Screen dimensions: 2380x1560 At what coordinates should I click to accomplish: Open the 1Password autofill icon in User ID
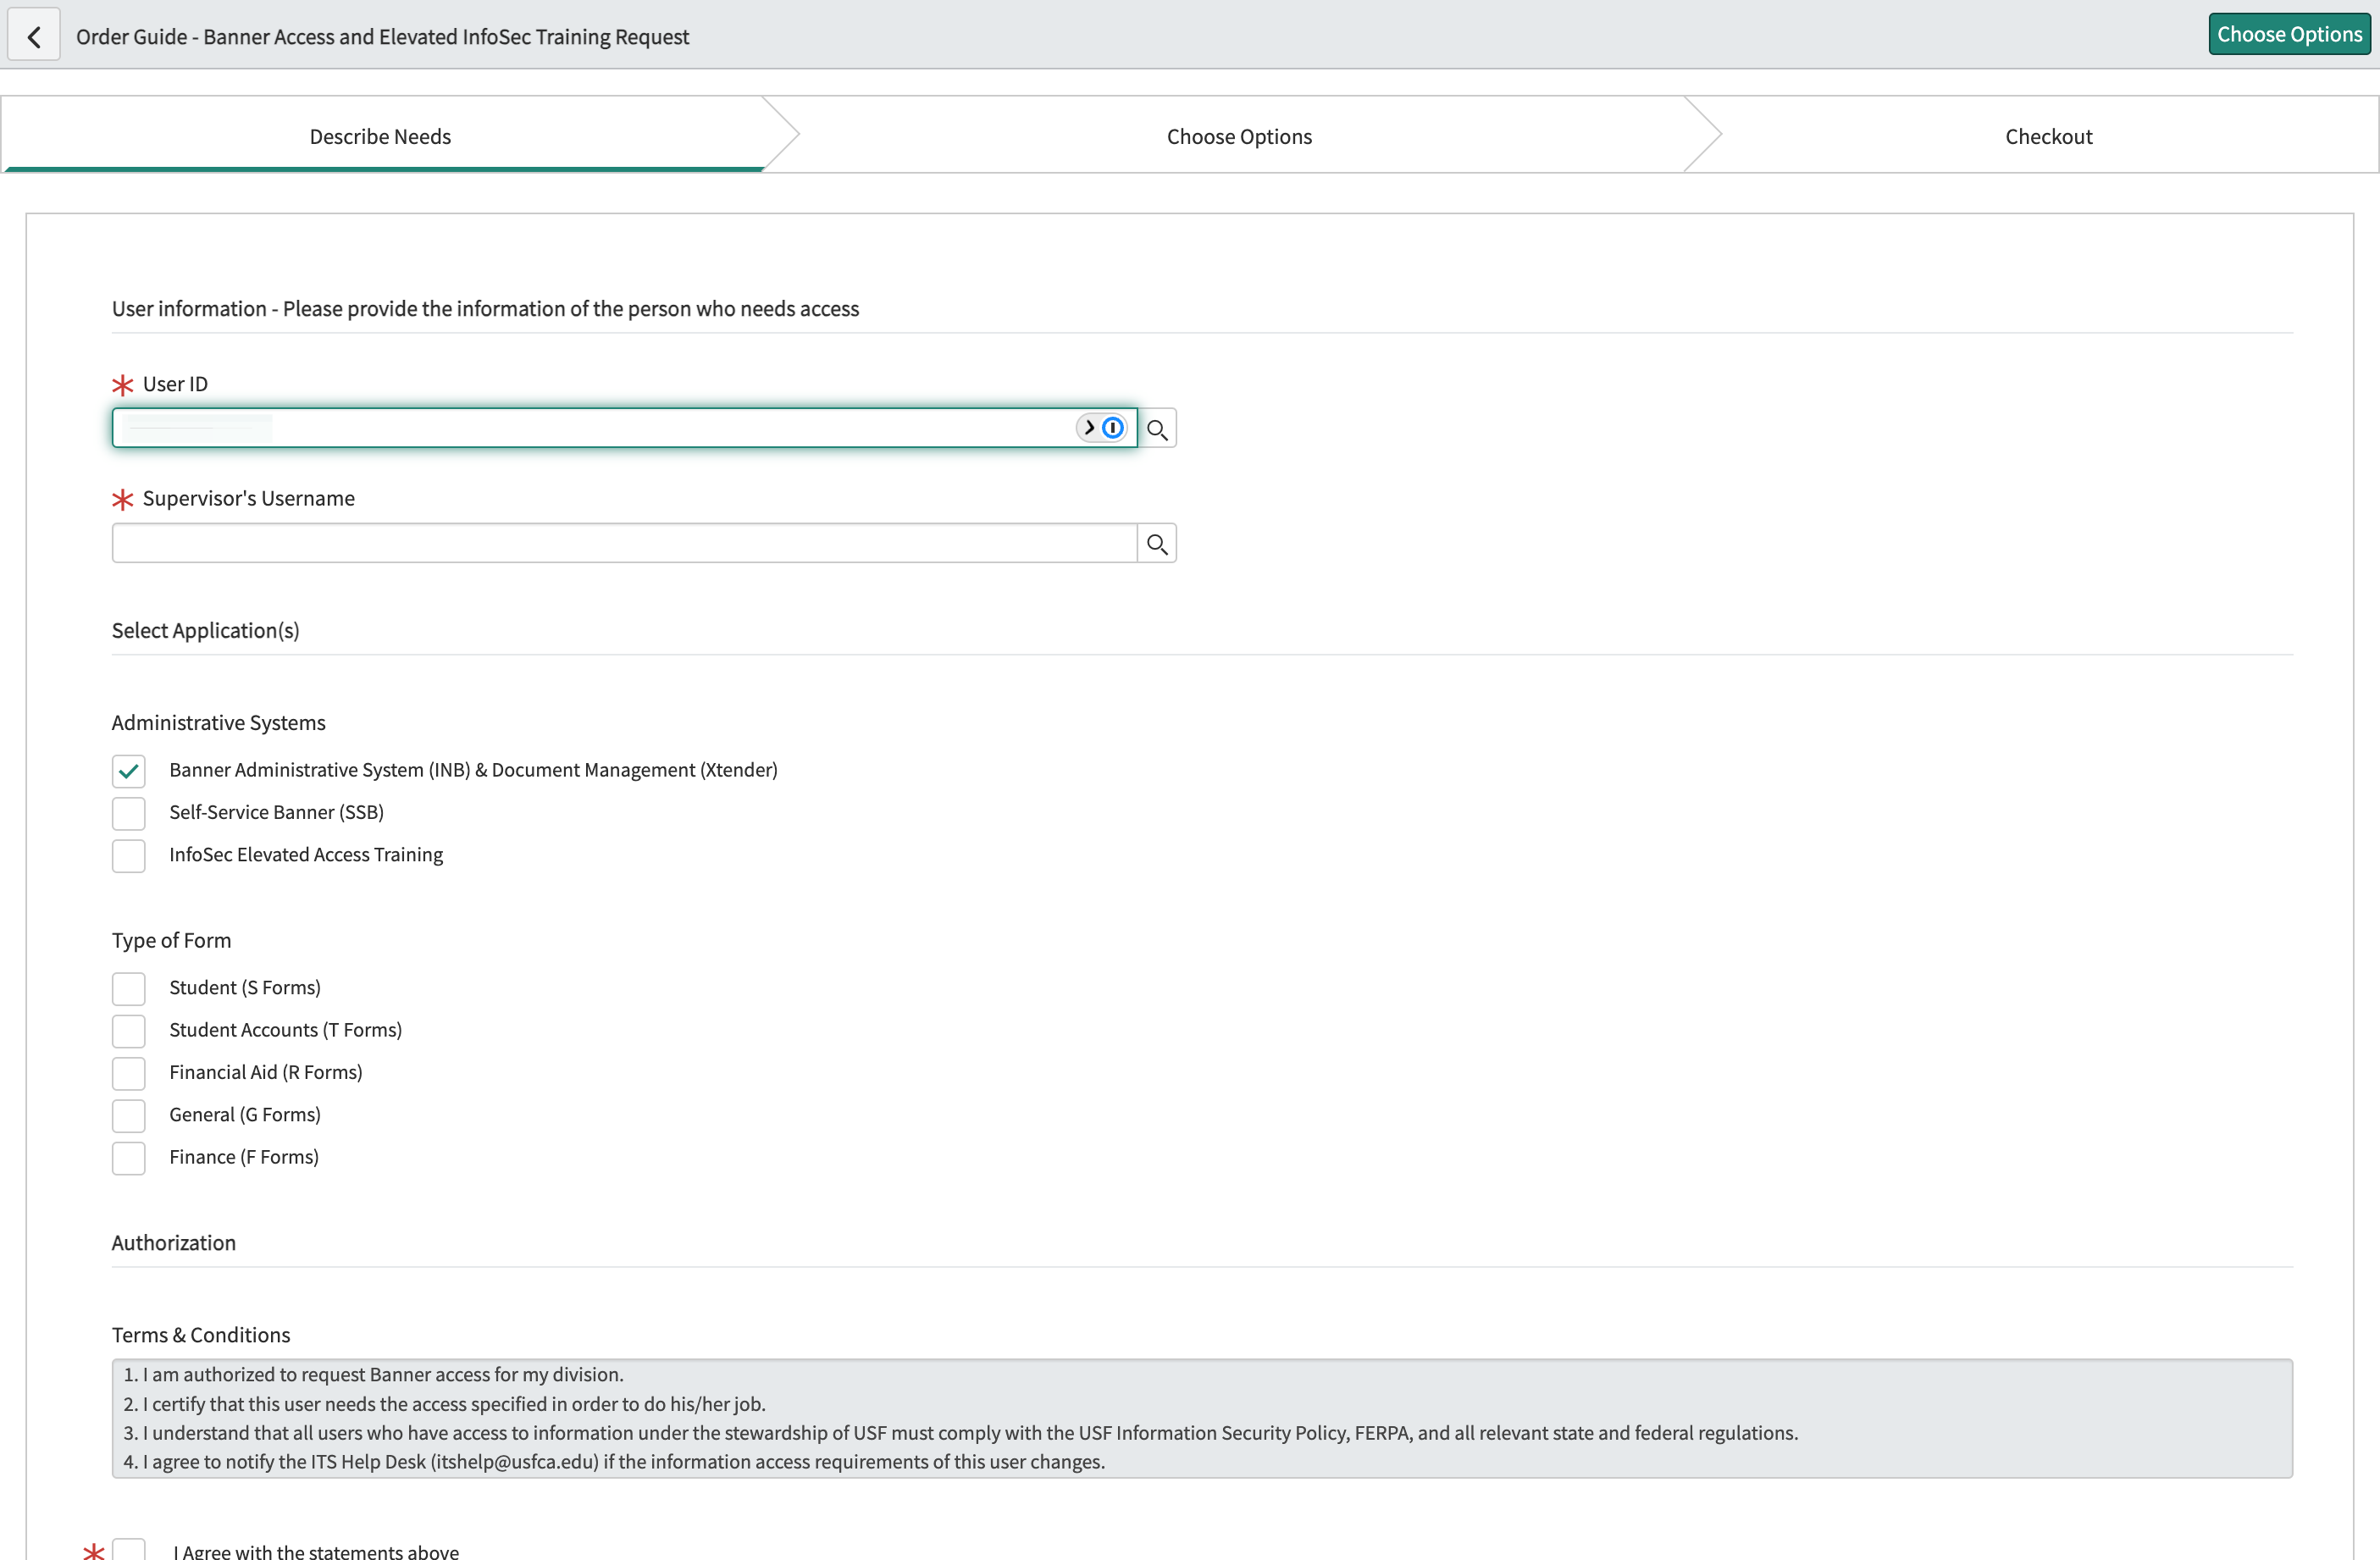[1112, 428]
